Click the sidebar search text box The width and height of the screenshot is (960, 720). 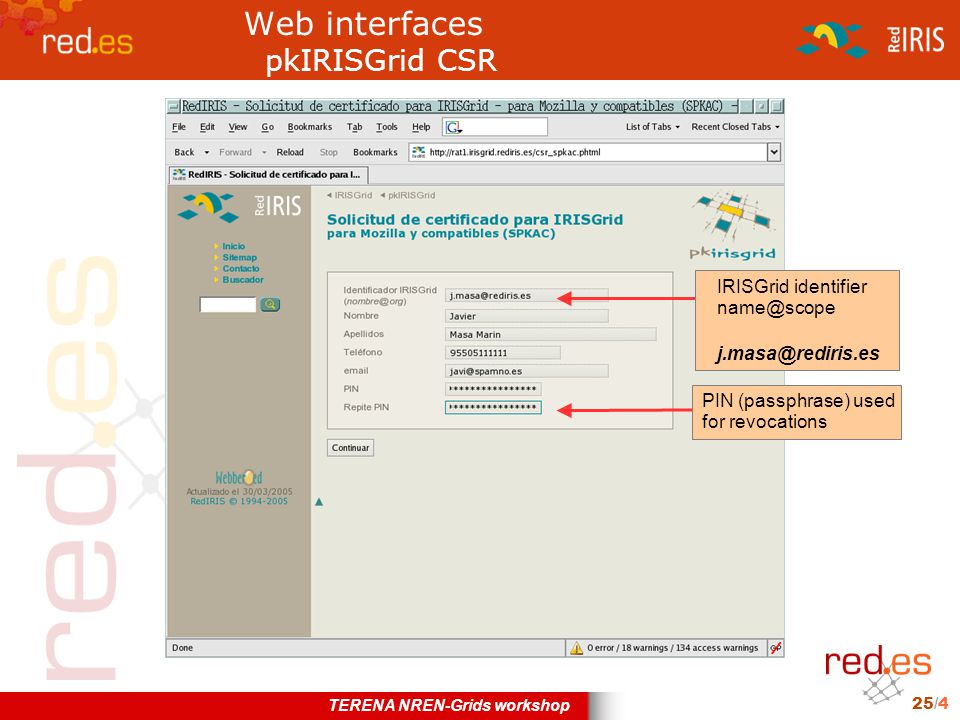228,304
